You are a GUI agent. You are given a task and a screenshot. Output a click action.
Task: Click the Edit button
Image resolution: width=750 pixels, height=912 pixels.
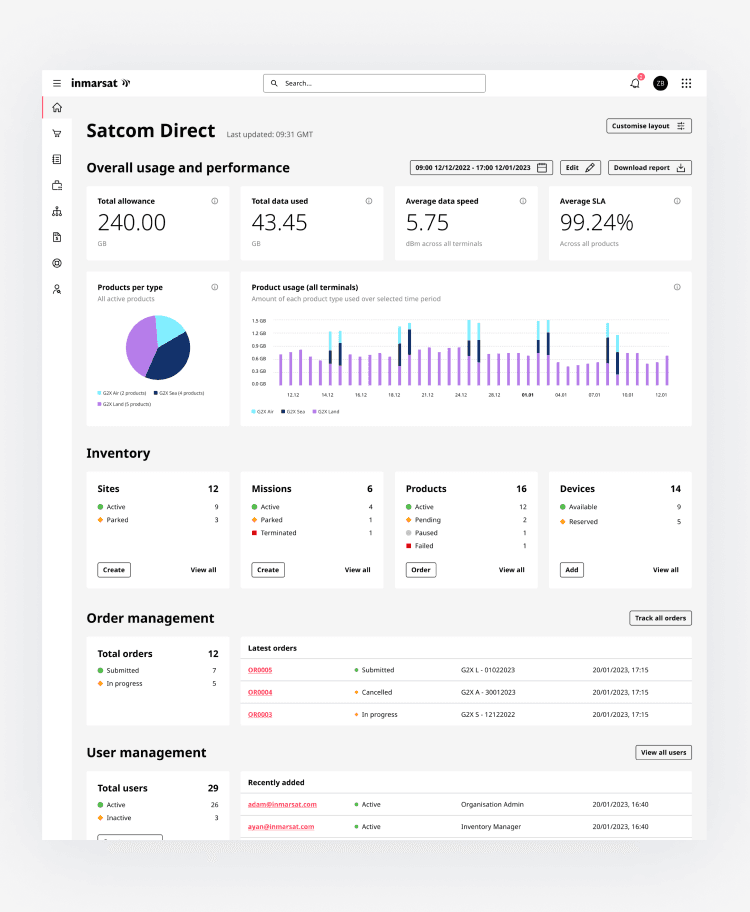tap(580, 168)
